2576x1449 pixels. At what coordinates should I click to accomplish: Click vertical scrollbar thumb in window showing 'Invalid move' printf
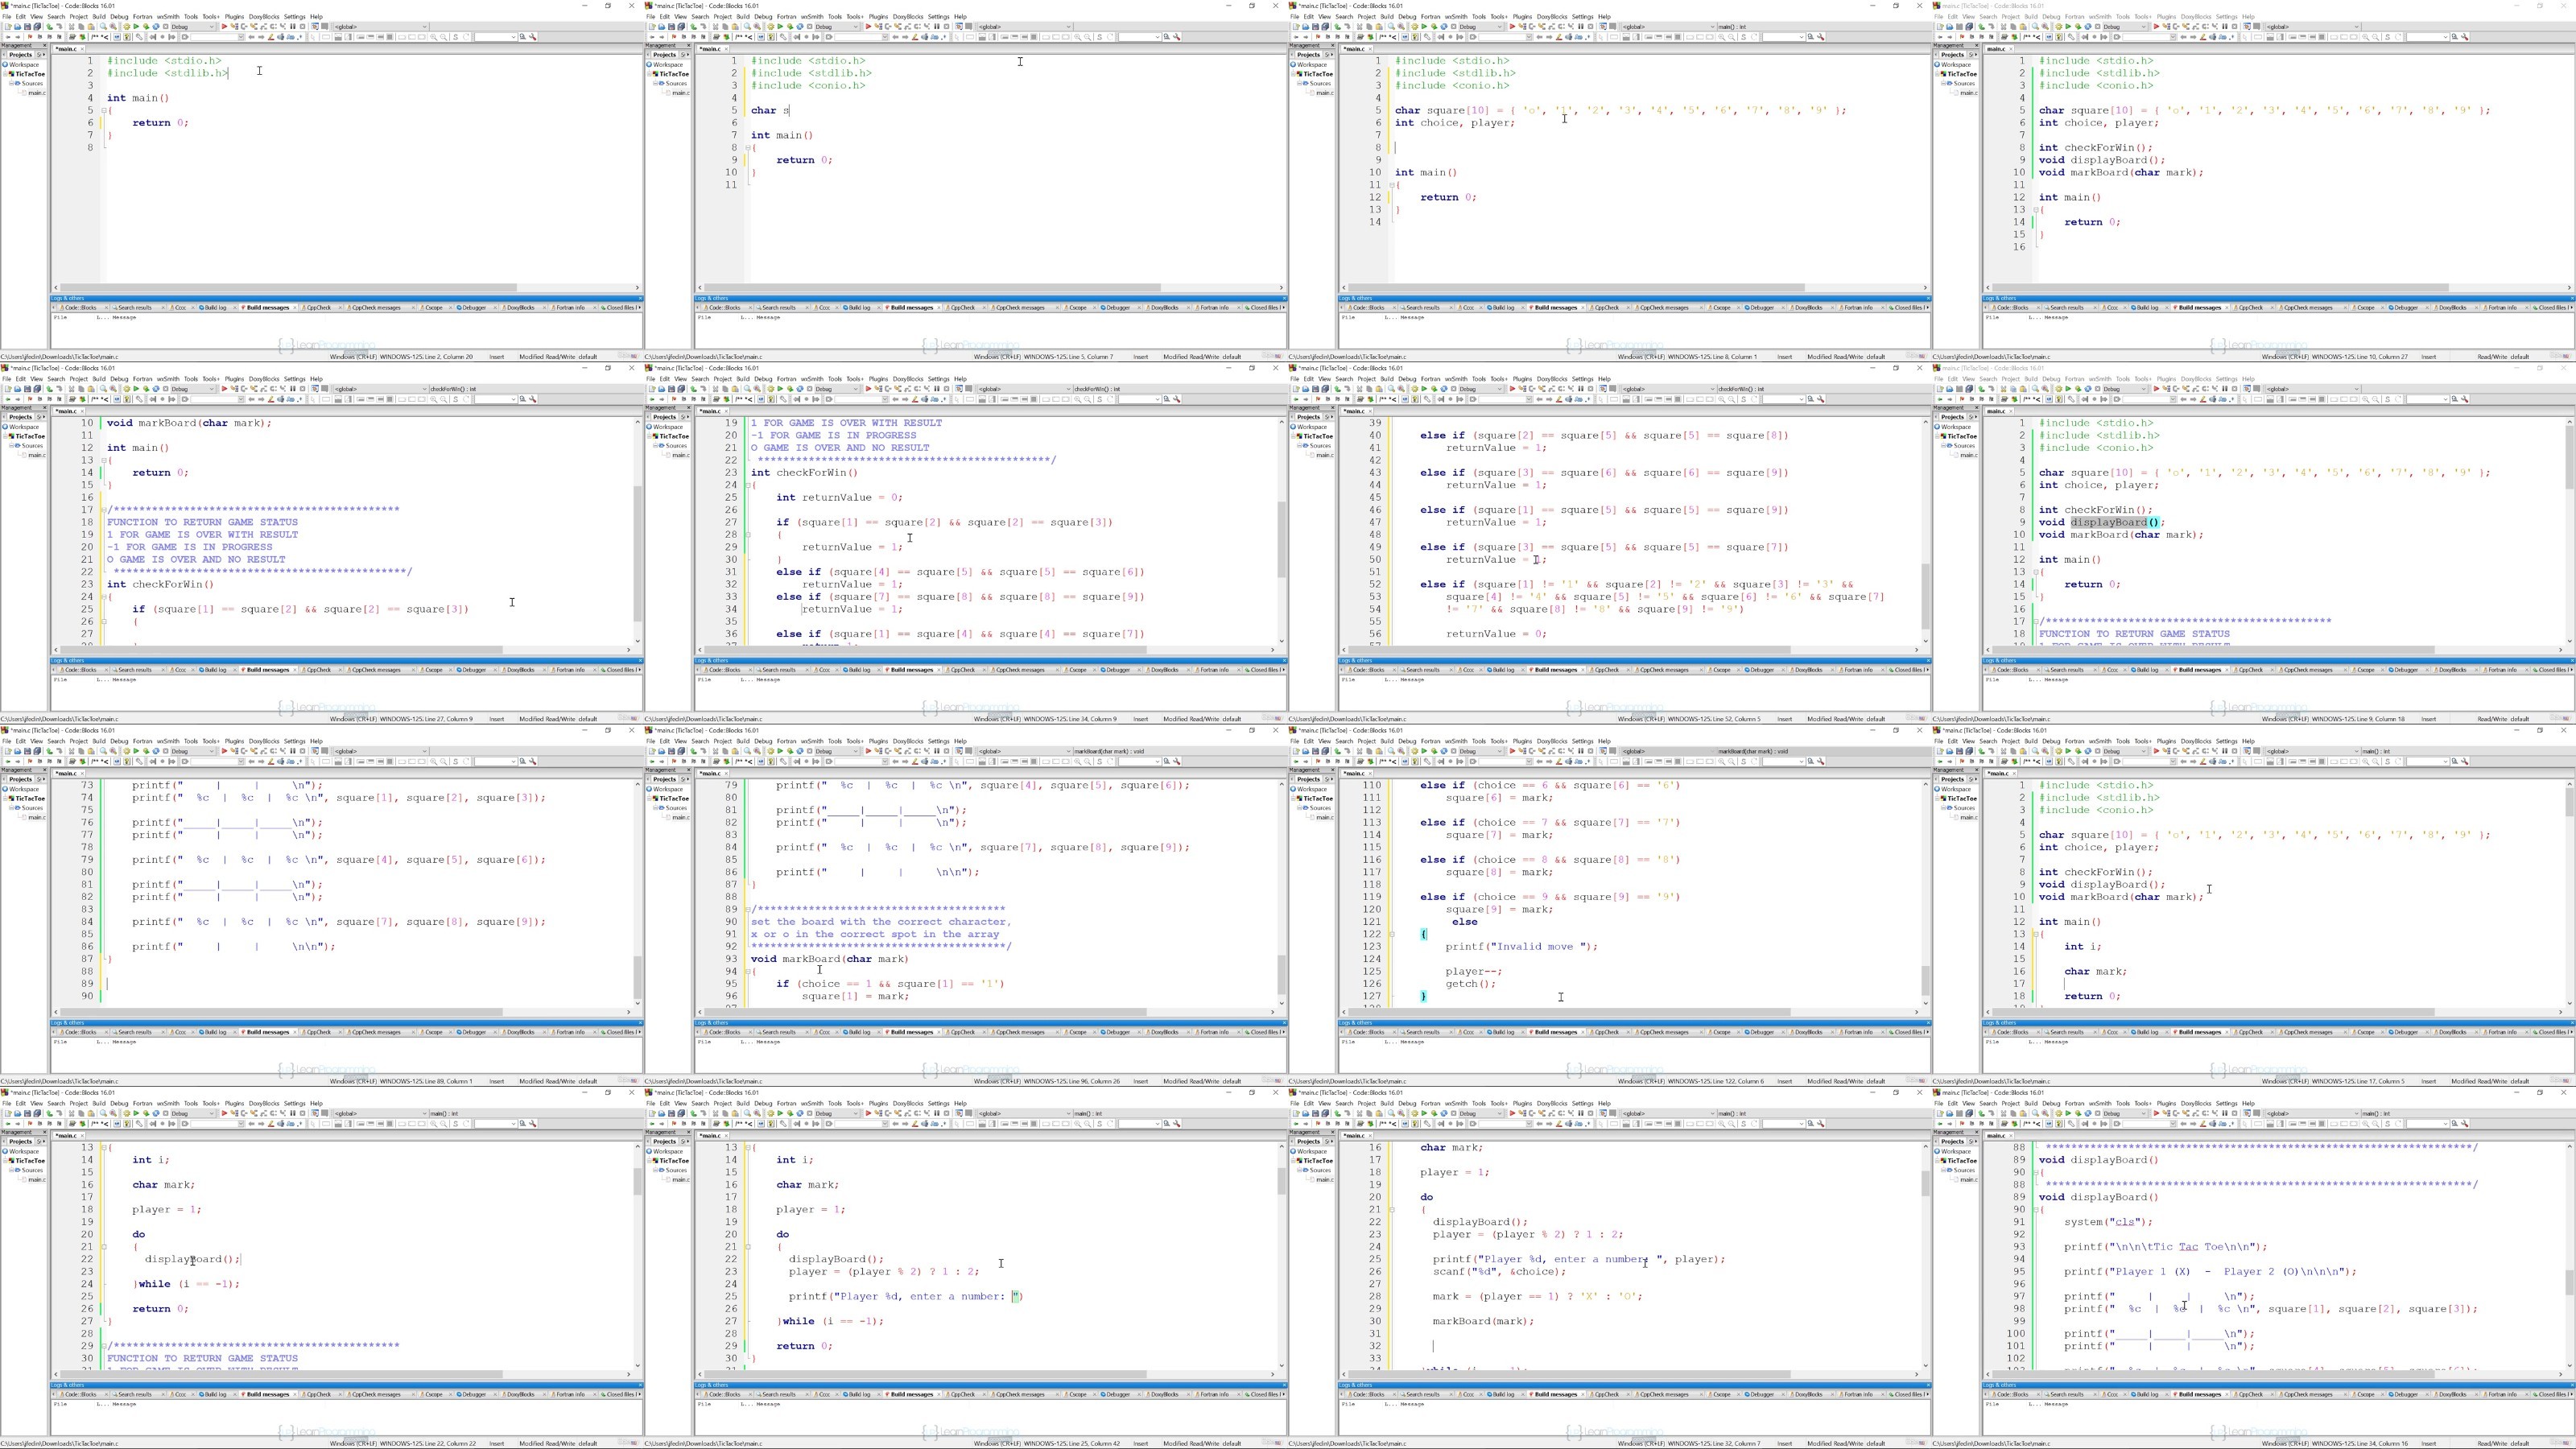[x=1925, y=980]
